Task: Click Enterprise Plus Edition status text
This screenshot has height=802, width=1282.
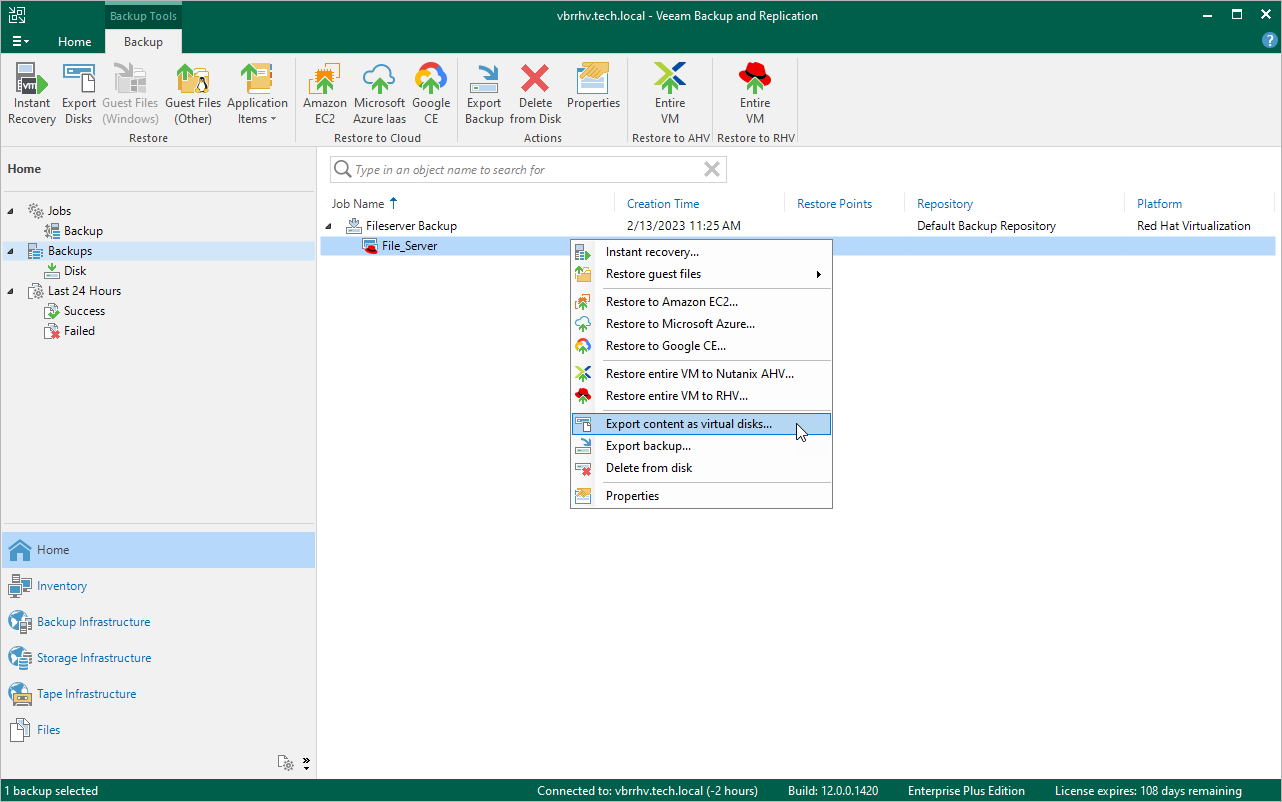Action: [966, 791]
